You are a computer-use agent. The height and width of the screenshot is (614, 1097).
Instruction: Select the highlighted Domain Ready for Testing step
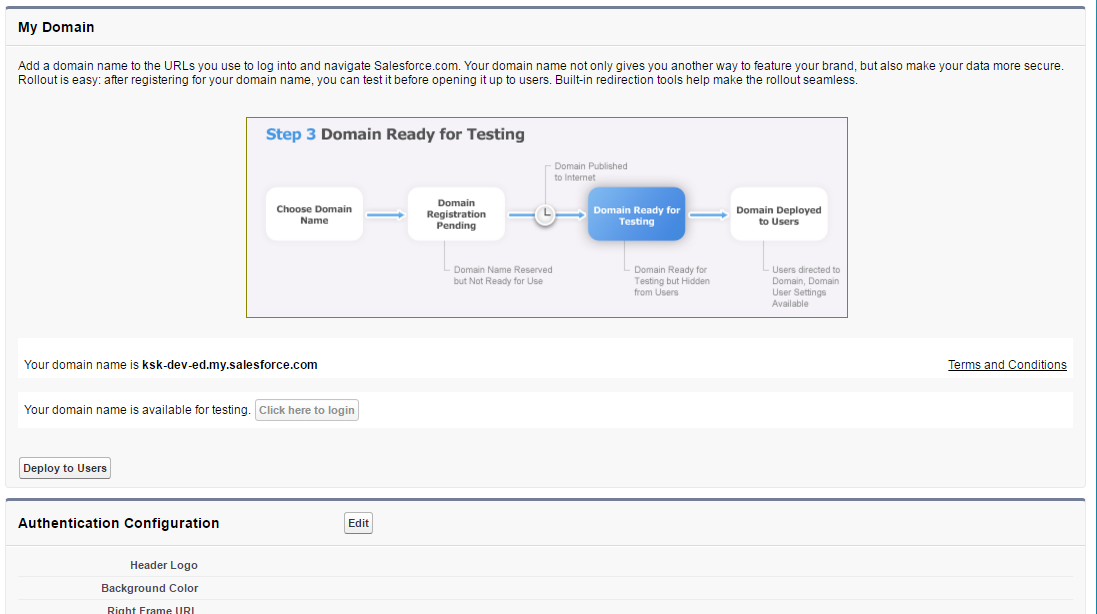click(637, 213)
